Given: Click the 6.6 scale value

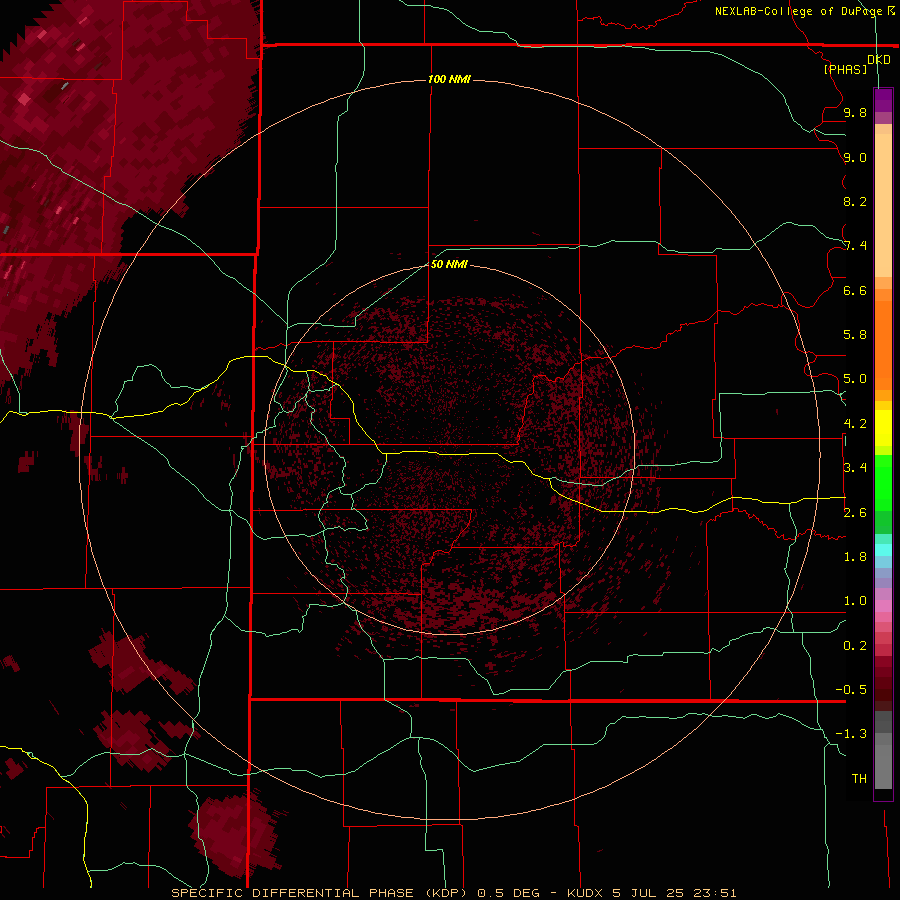Looking at the screenshot, I should [855, 290].
